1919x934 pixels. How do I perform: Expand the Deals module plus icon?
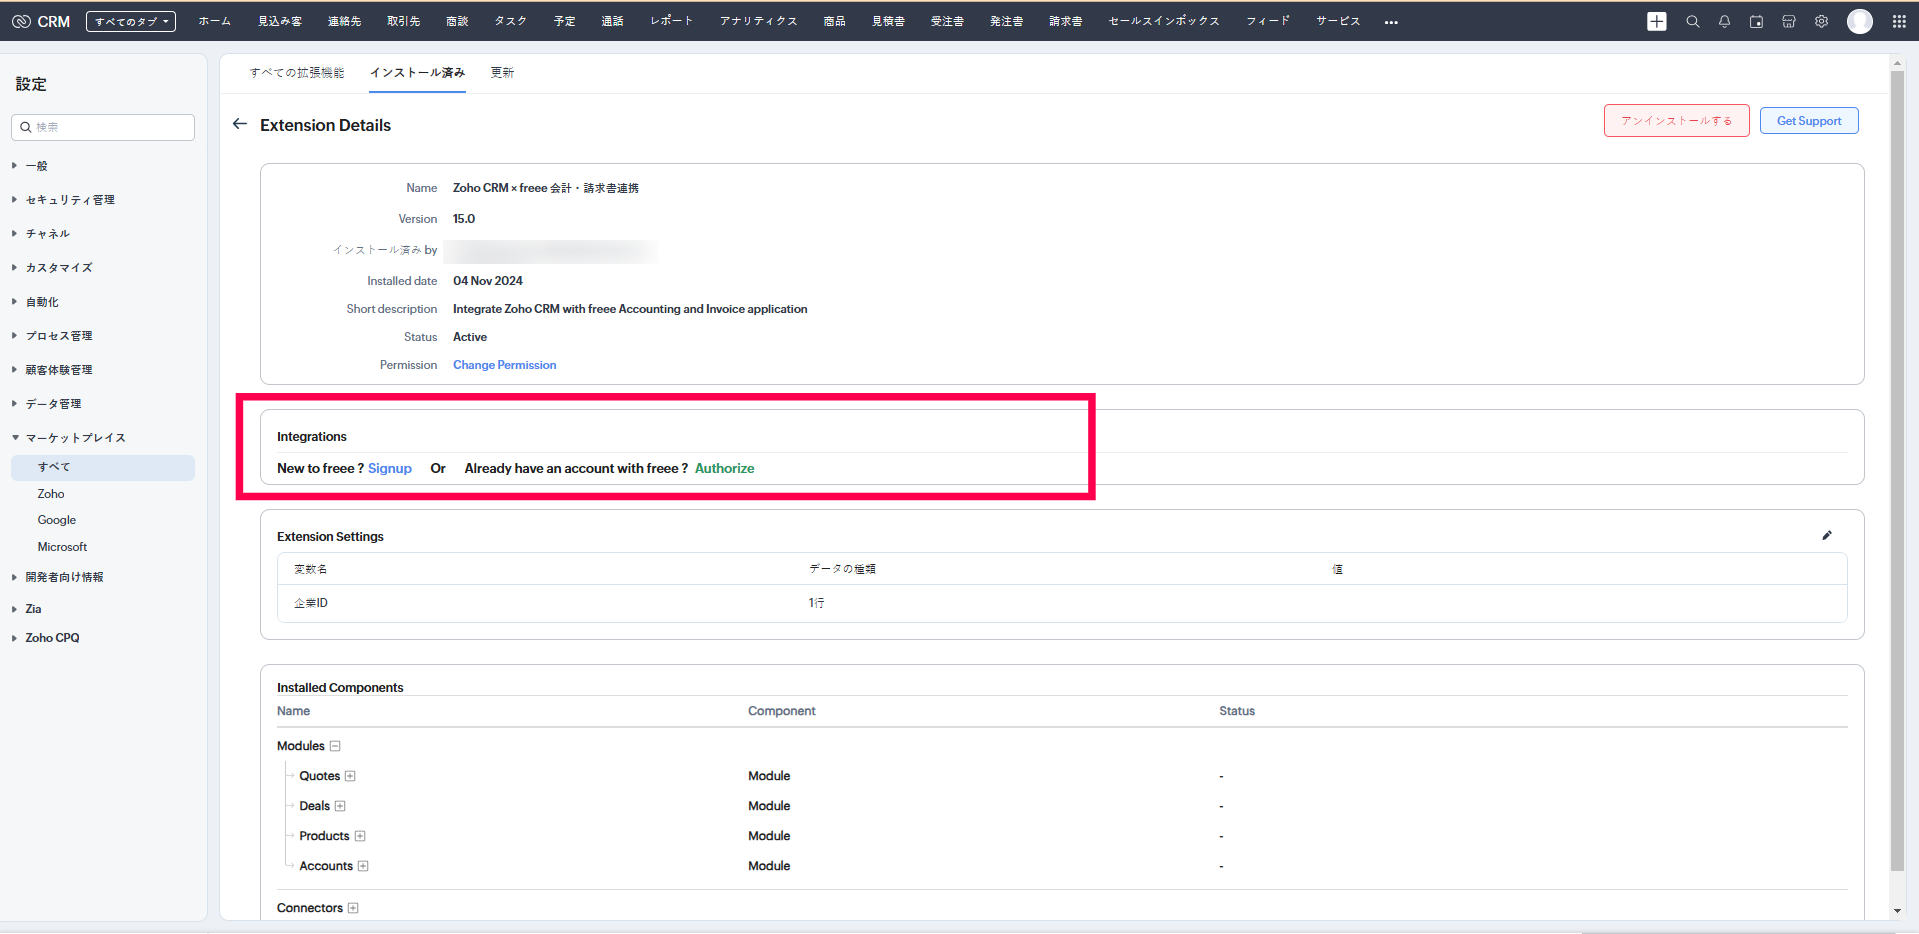[340, 806]
